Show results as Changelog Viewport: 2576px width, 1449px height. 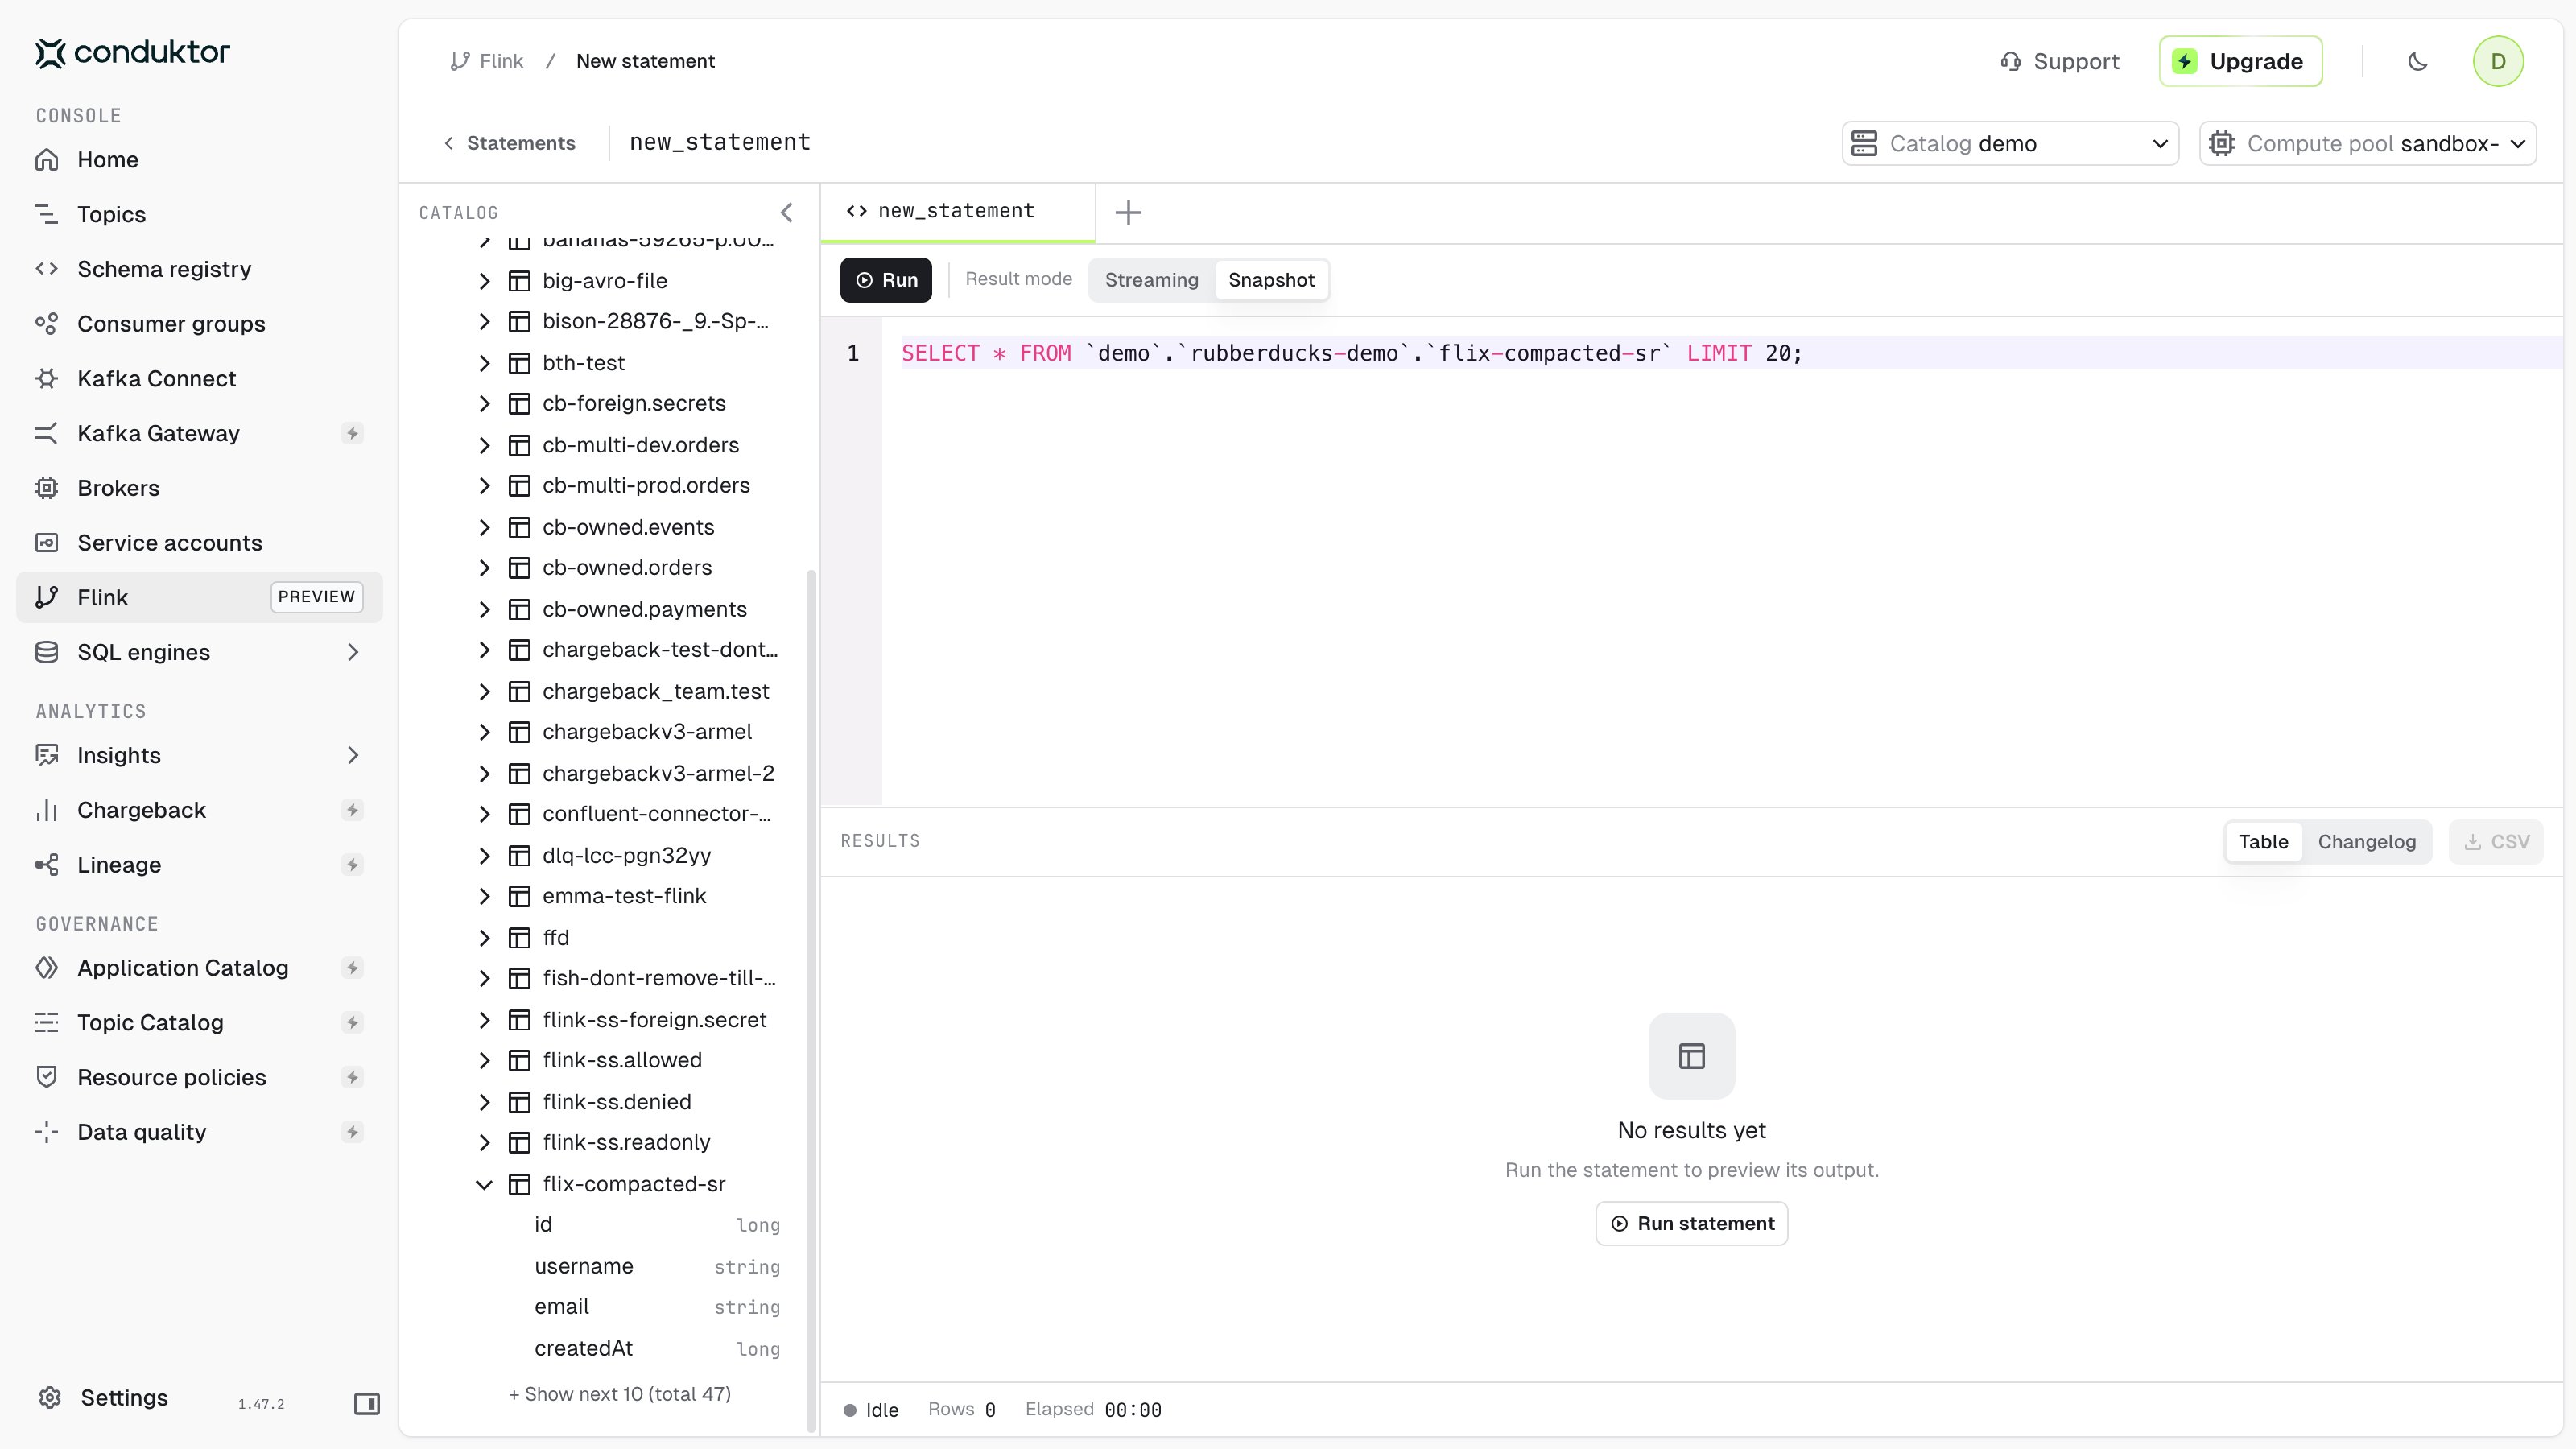click(x=2366, y=842)
